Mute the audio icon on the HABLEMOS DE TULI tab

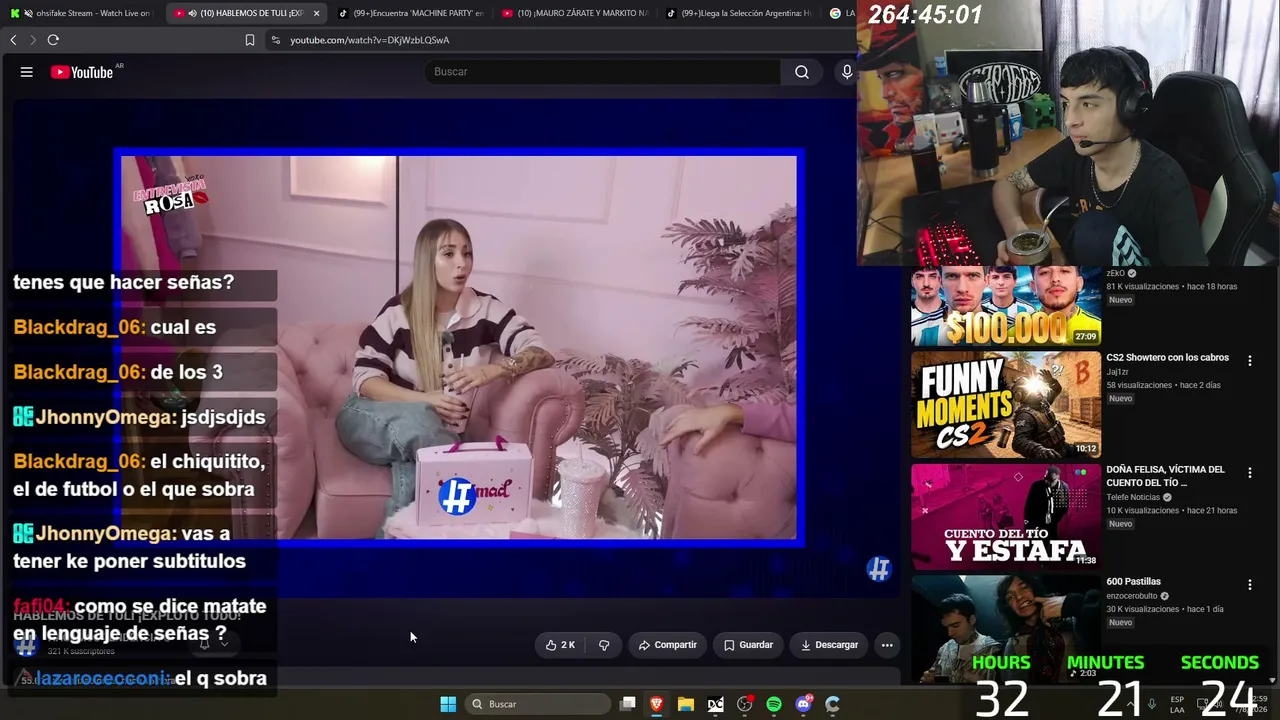(192, 13)
